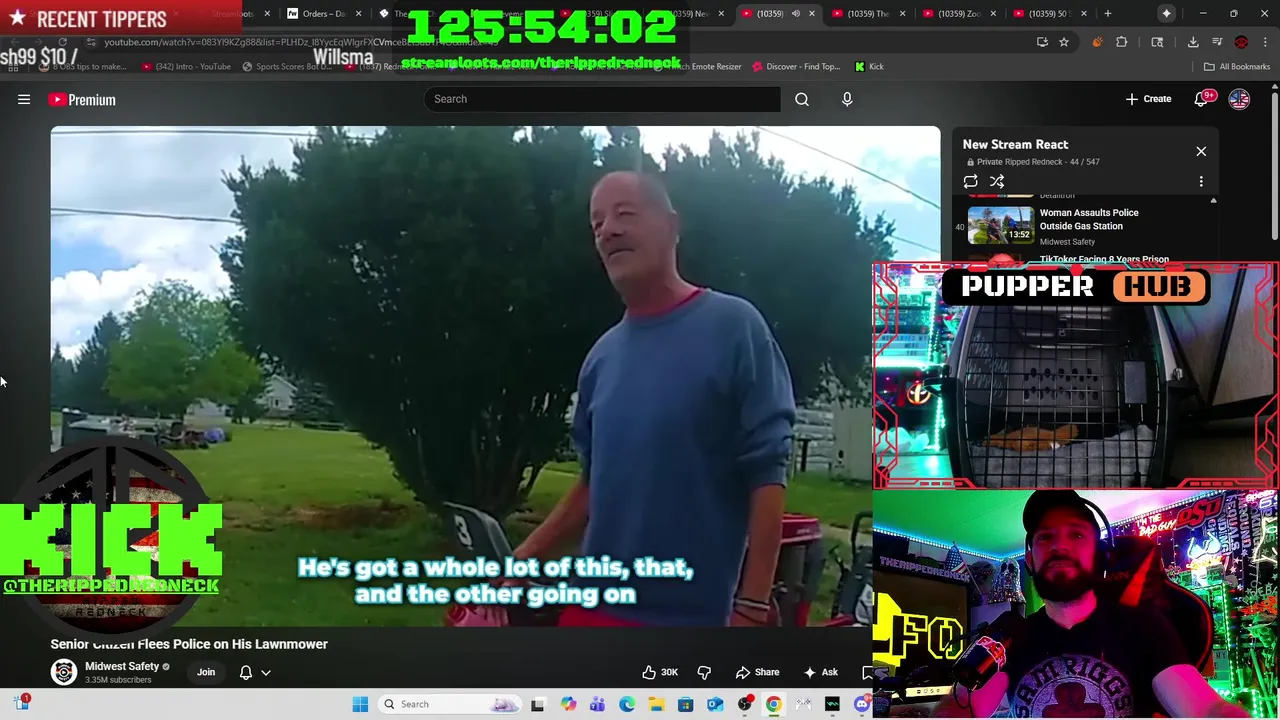Open Outlook from the taskbar
Viewport: 1280px width, 720px height.
click(x=715, y=704)
